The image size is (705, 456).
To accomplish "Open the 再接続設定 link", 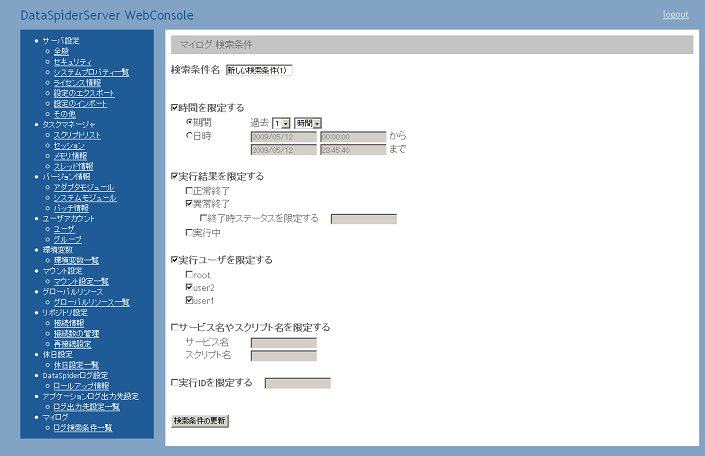I will pos(72,344).
